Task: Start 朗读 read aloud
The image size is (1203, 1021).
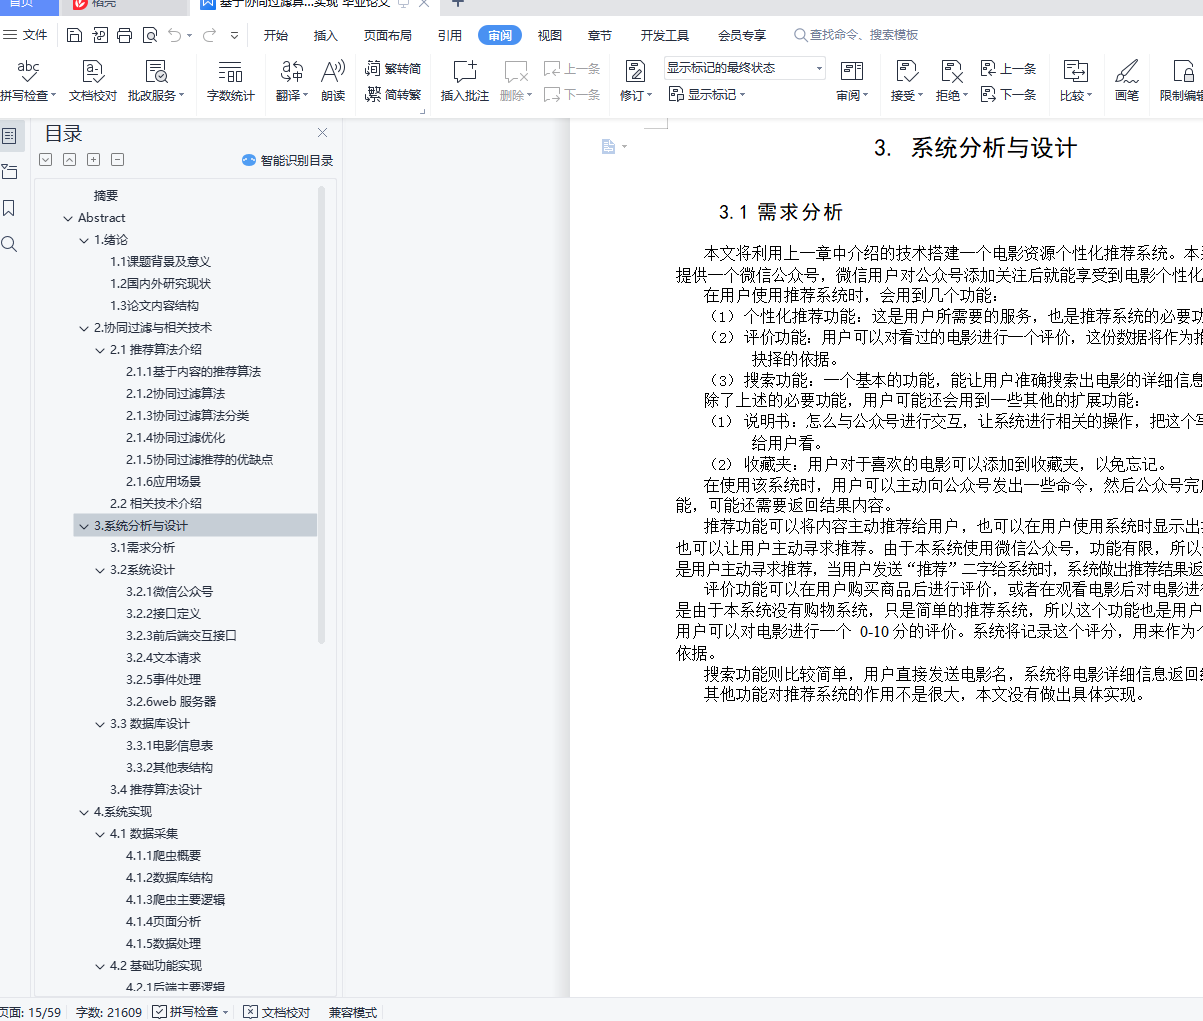Action: [333, 81]
